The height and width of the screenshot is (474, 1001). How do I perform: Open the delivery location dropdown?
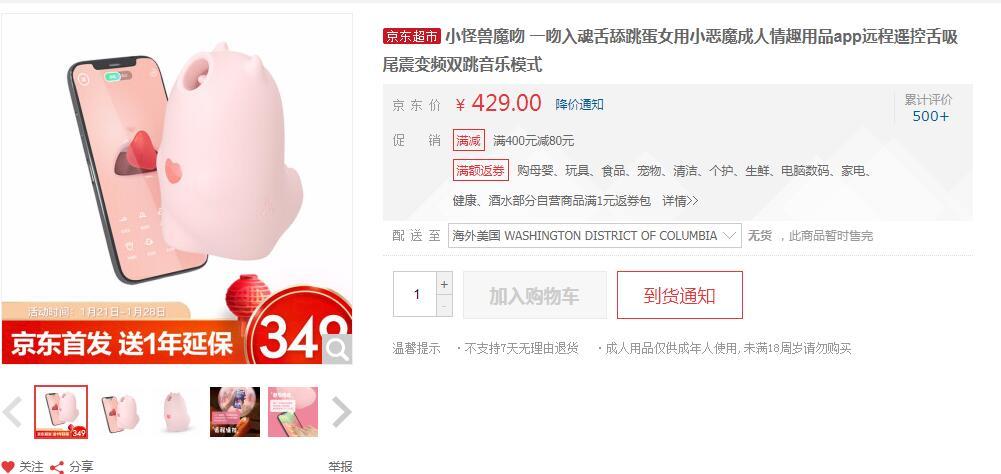[594, 236]
